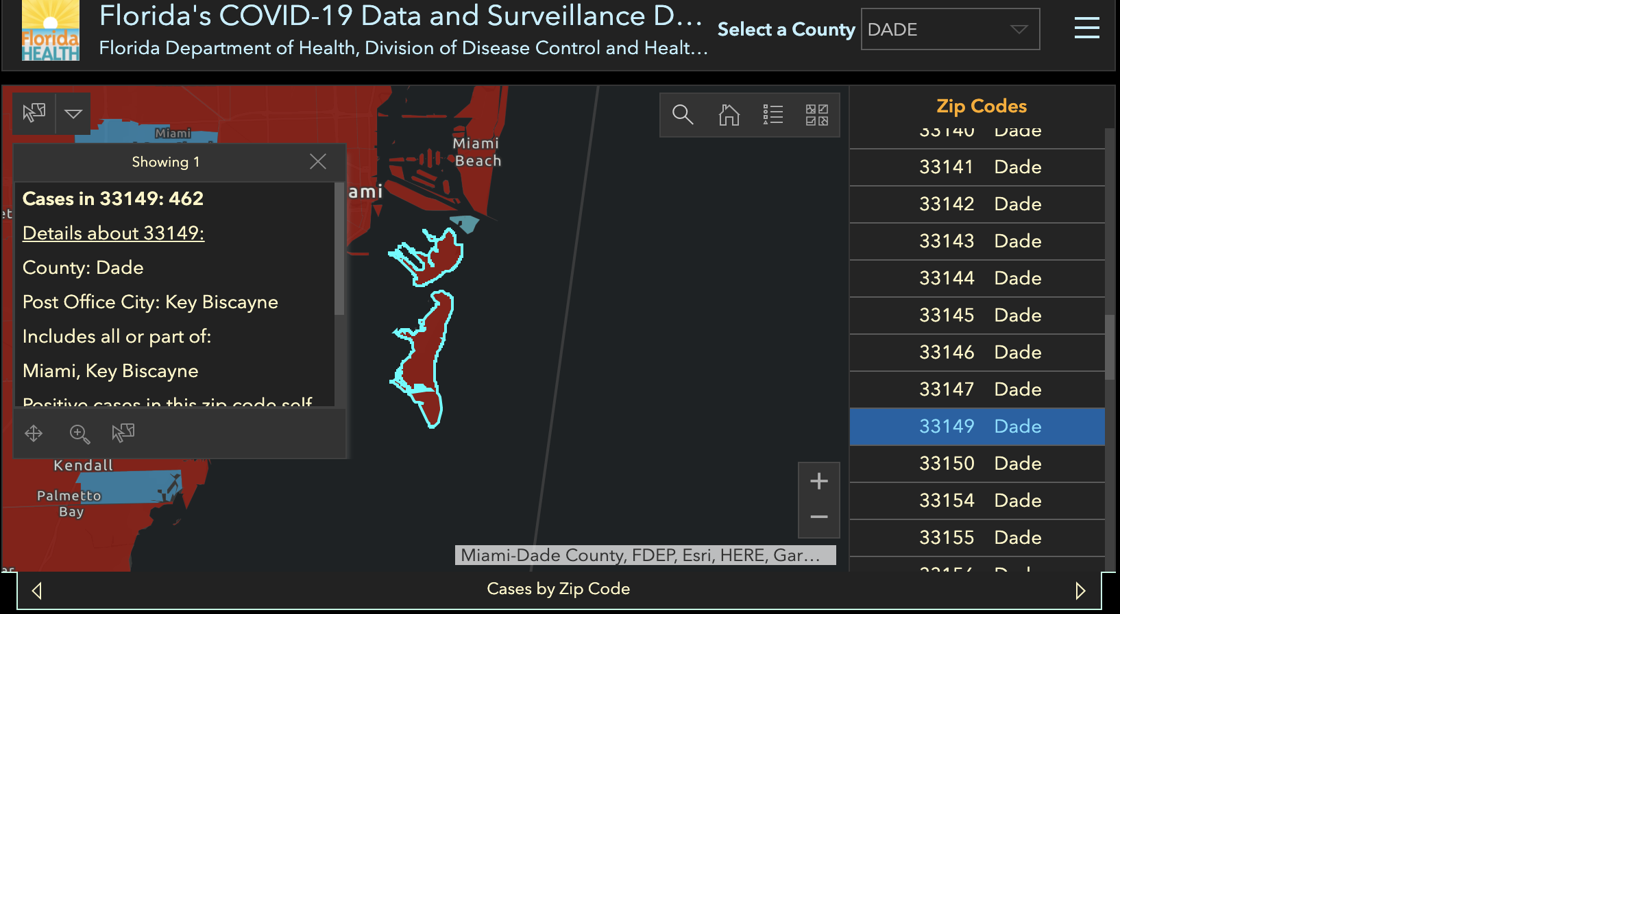The width and height of the screenshot is (1634, 919).
Task: Close the Showing 1 popup
Action: [x=318, y=162]
